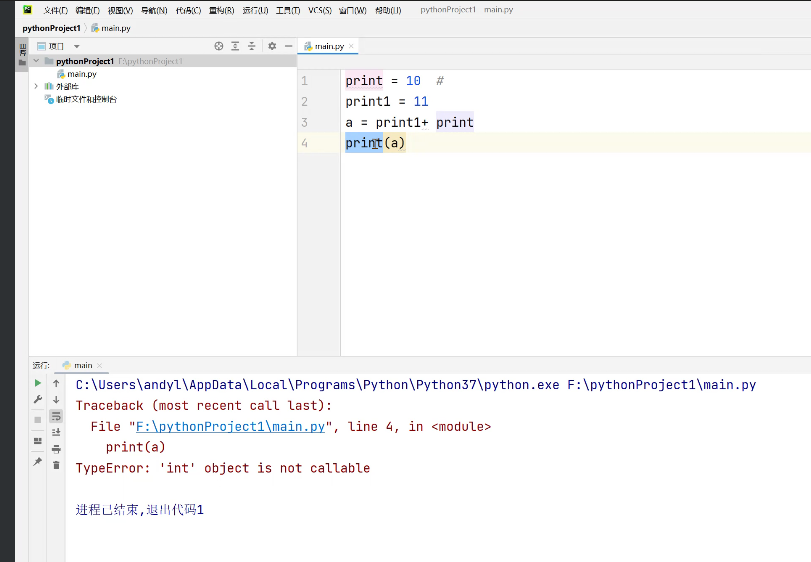Image resolution: width=811 pixels, height=562 pixels.
Task: Click the locate target icon in Project panel
Action: (x=219, y=46)
